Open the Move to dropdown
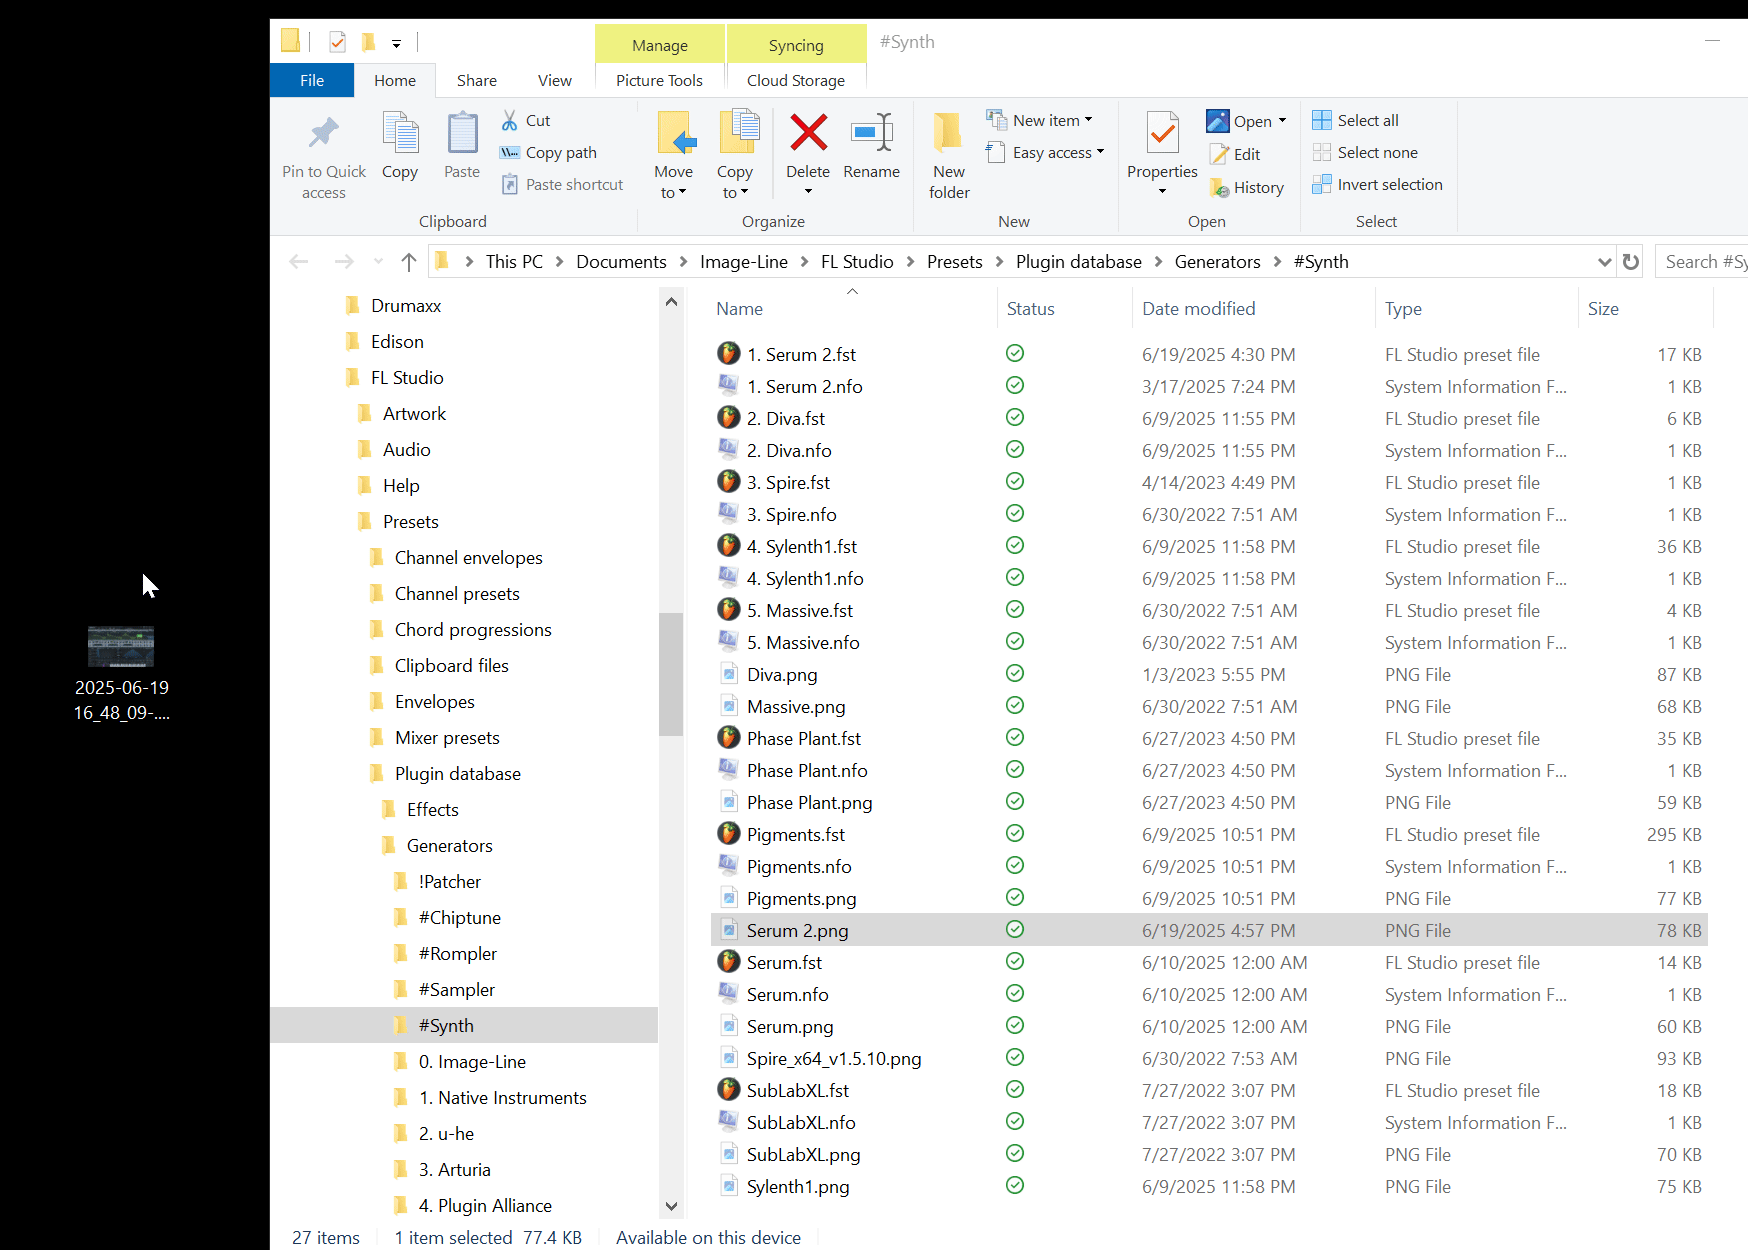Screen dimensions: 1748x1250 click(674, 153)
